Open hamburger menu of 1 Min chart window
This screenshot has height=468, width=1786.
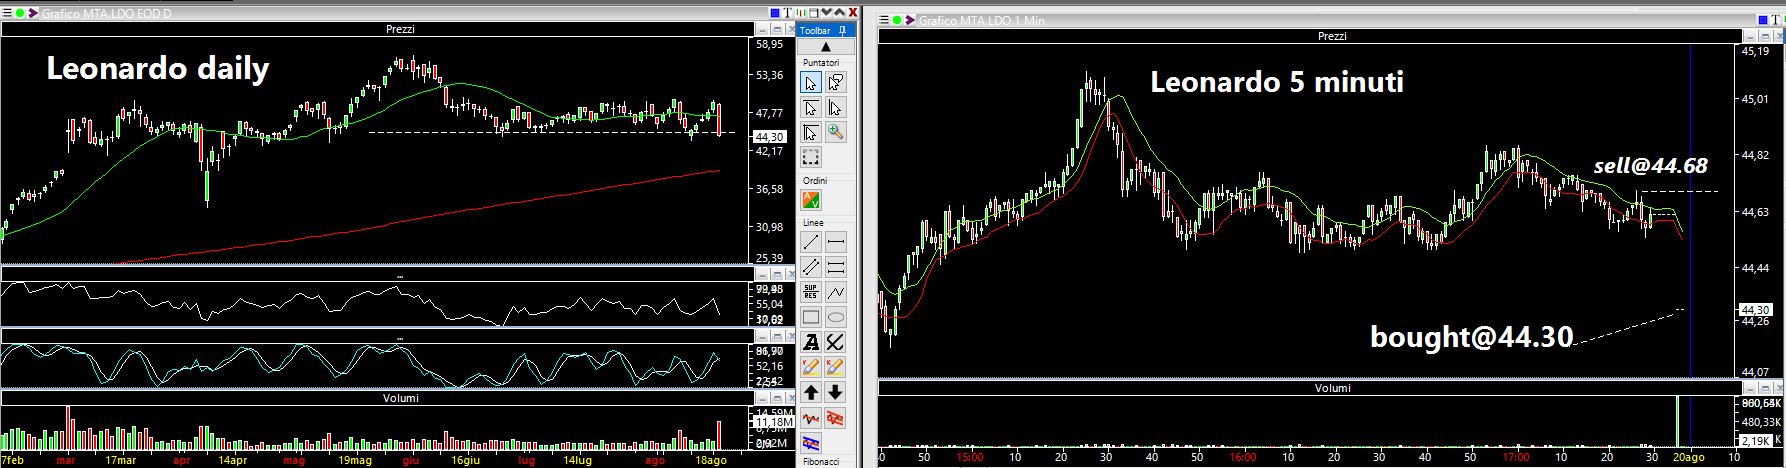click(884, 19)
